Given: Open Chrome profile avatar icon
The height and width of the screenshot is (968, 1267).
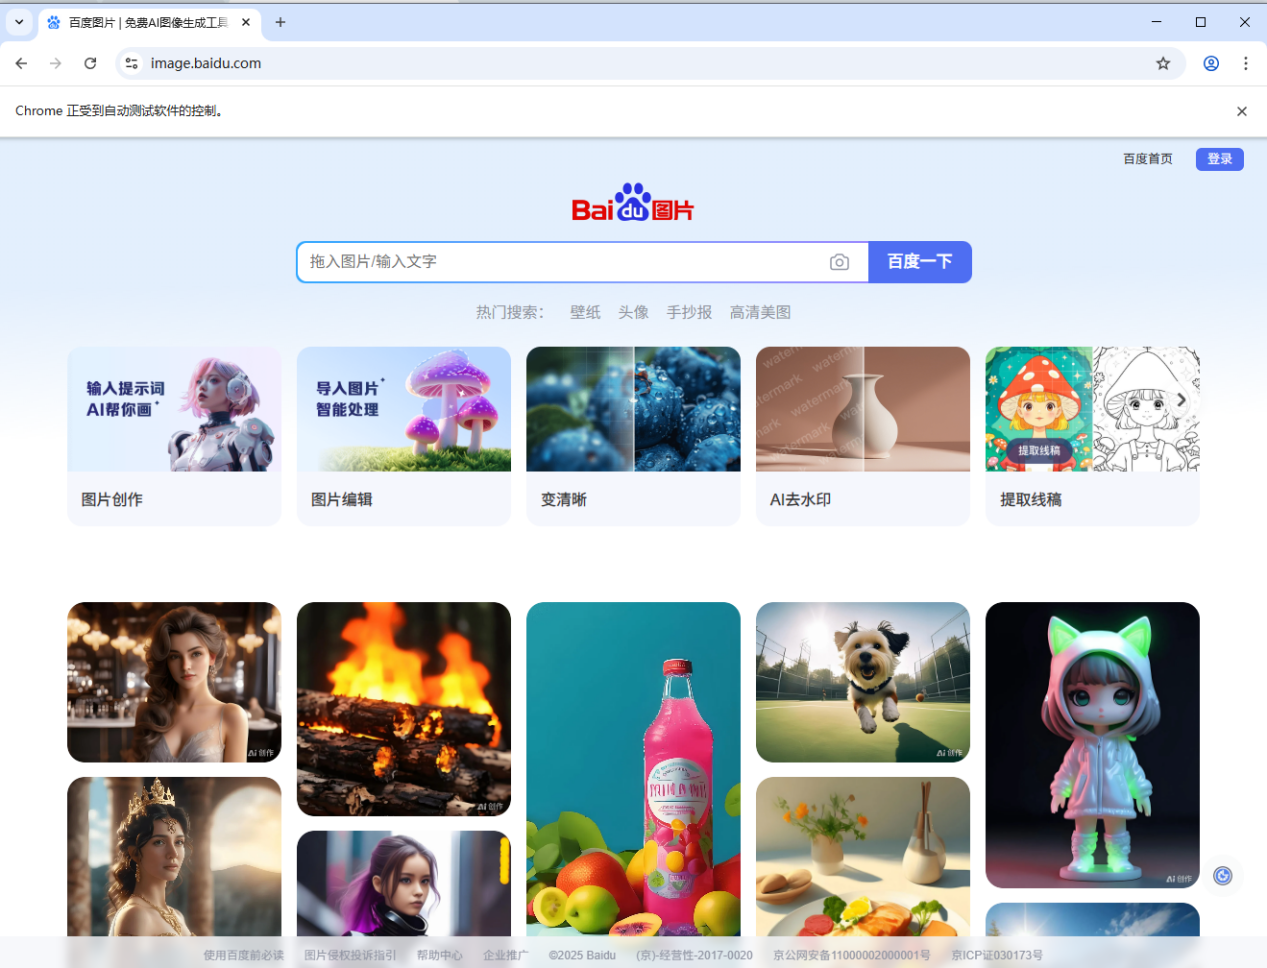Looking at the screenshot, I should tap(1211, 63).
